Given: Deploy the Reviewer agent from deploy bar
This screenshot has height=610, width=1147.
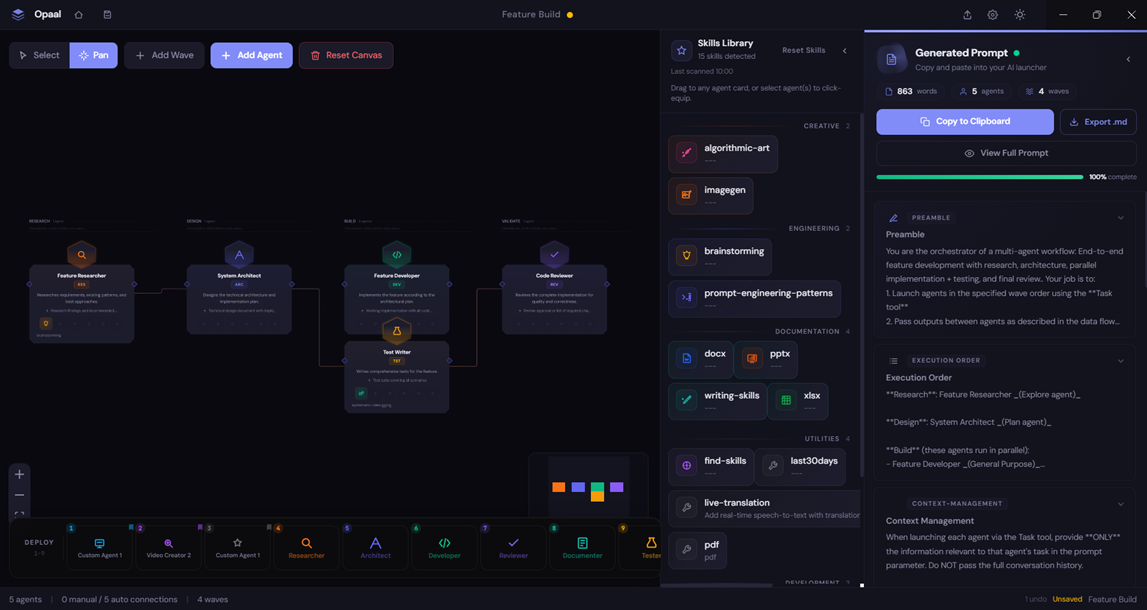Looking at the screenshot, I should (514, 548).
